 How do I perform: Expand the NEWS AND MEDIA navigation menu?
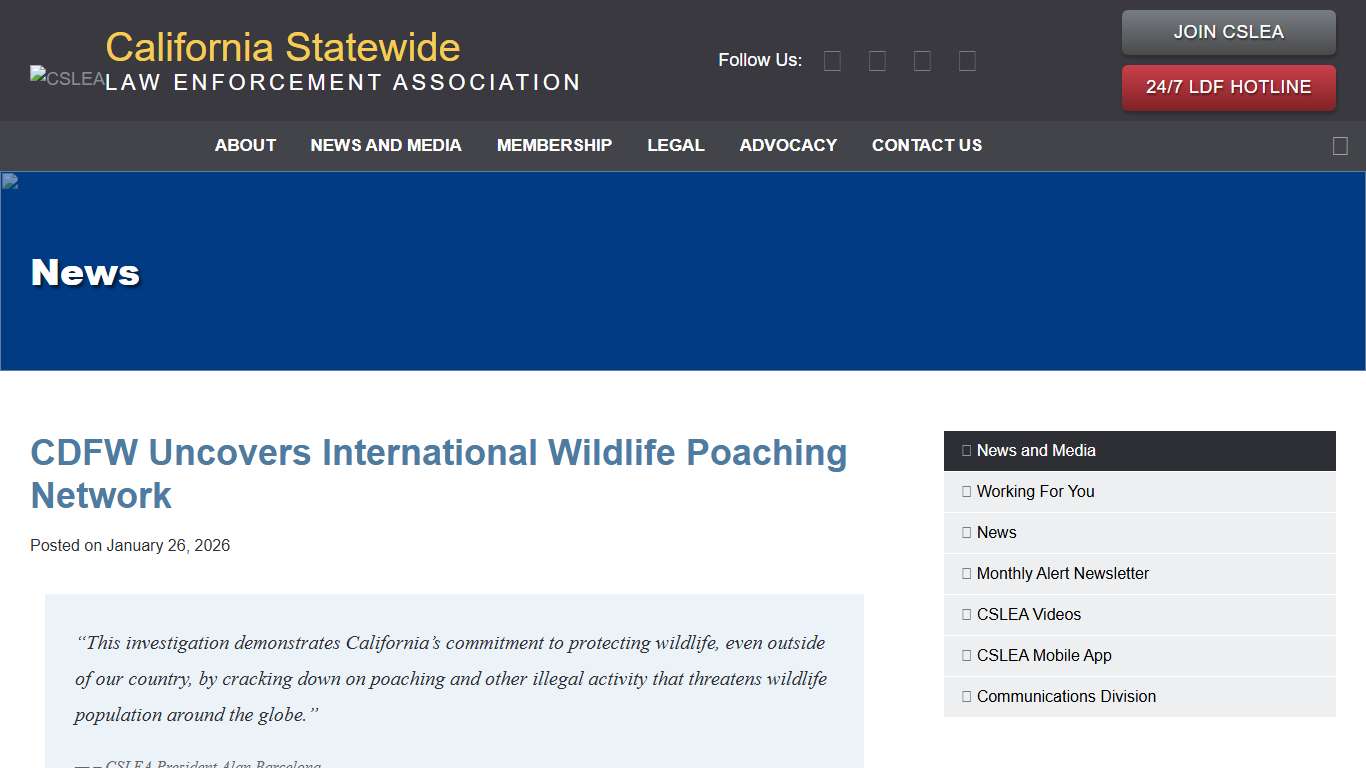click(x=386, y=145)
